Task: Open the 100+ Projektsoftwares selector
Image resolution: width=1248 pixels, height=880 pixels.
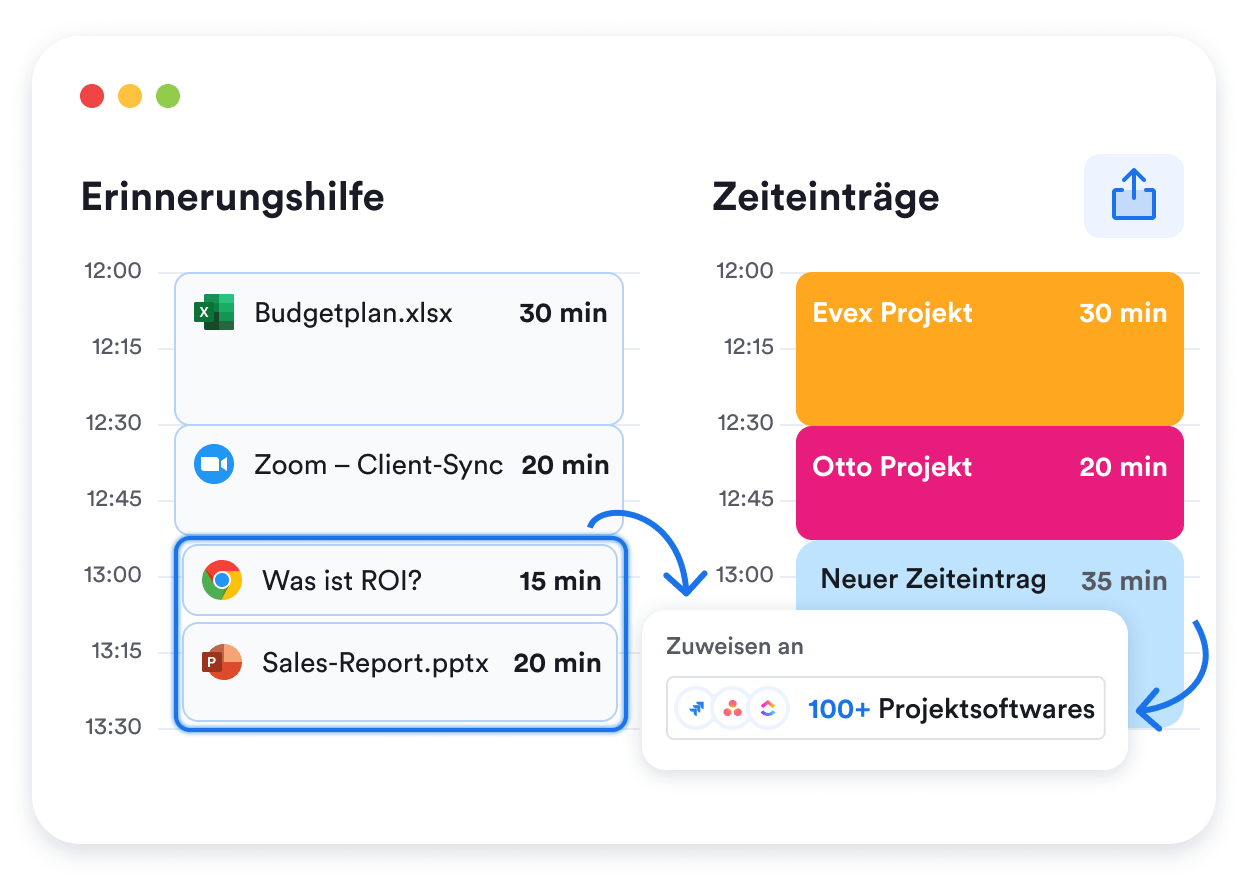Action: point(886,709)
